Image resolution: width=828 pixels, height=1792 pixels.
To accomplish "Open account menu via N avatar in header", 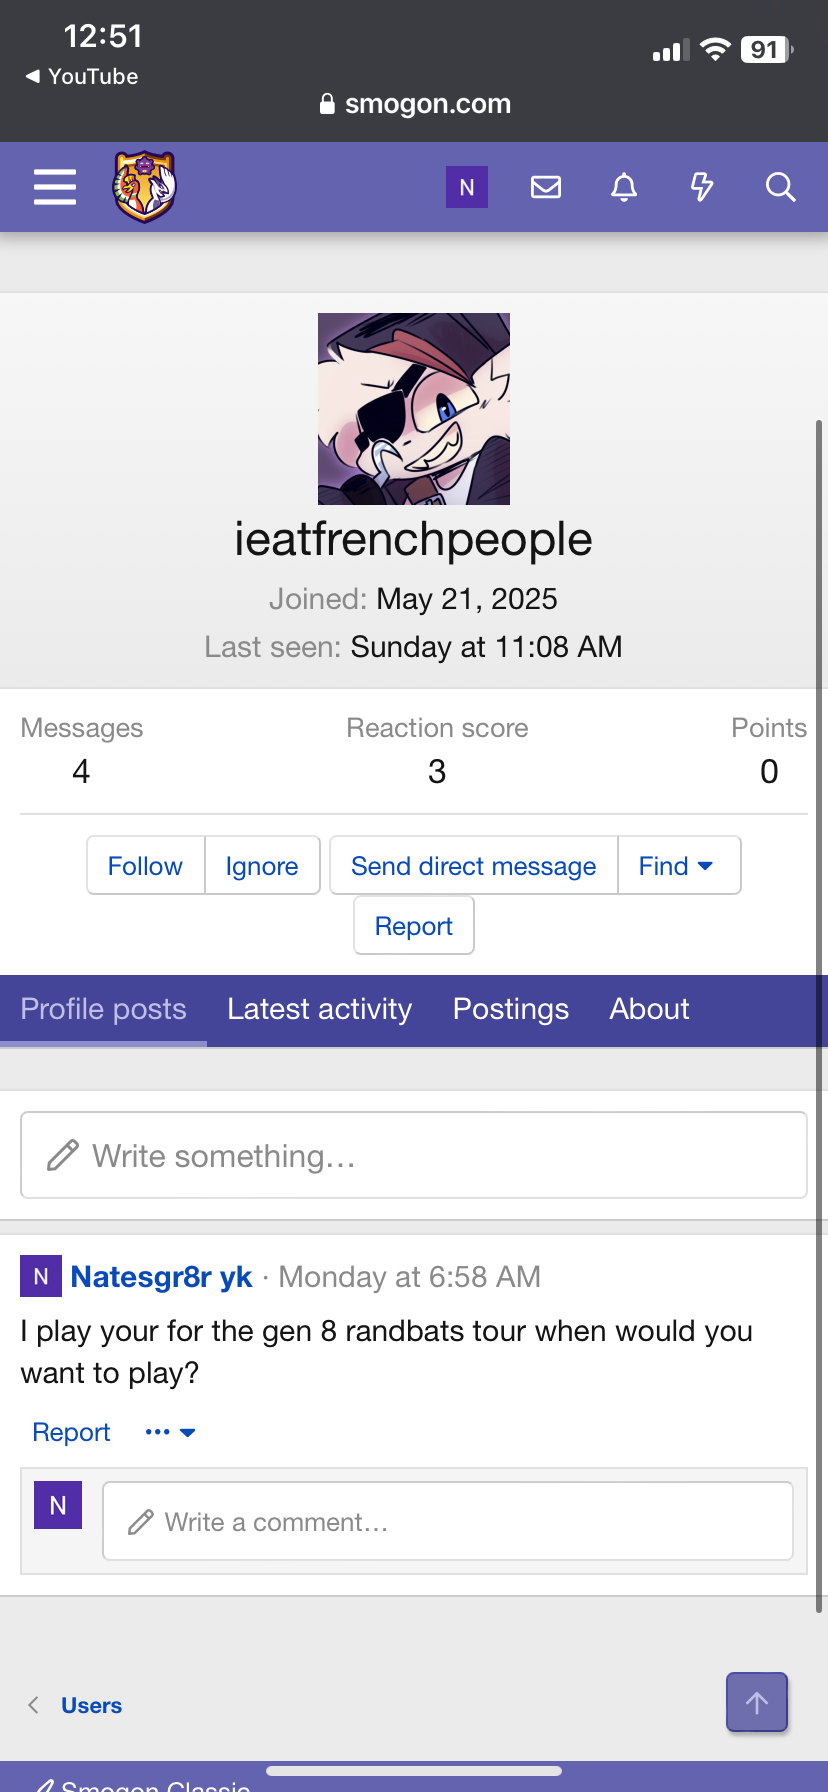I will (x=467, y=187).
